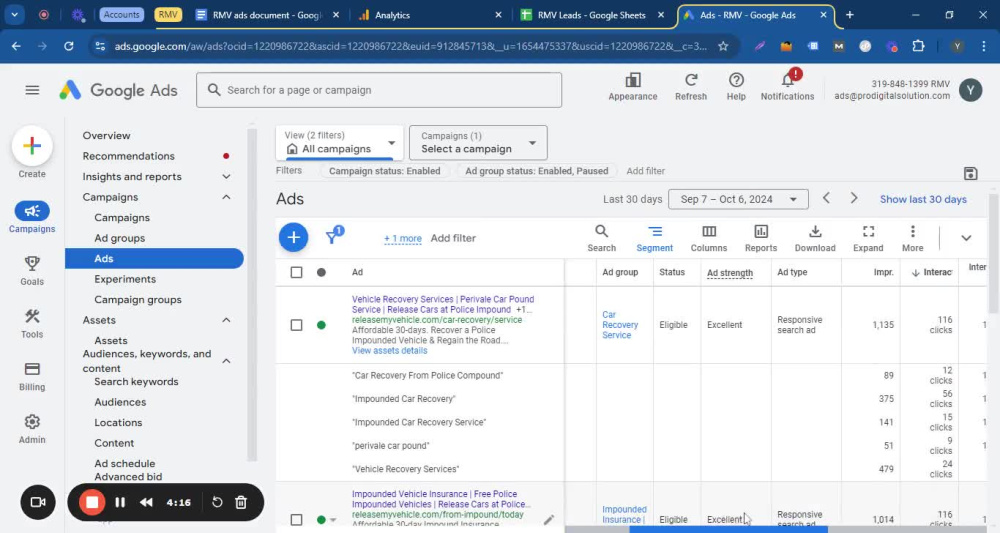Open Experiments in the navigation

pyautogui.click(x=125, y=279)
